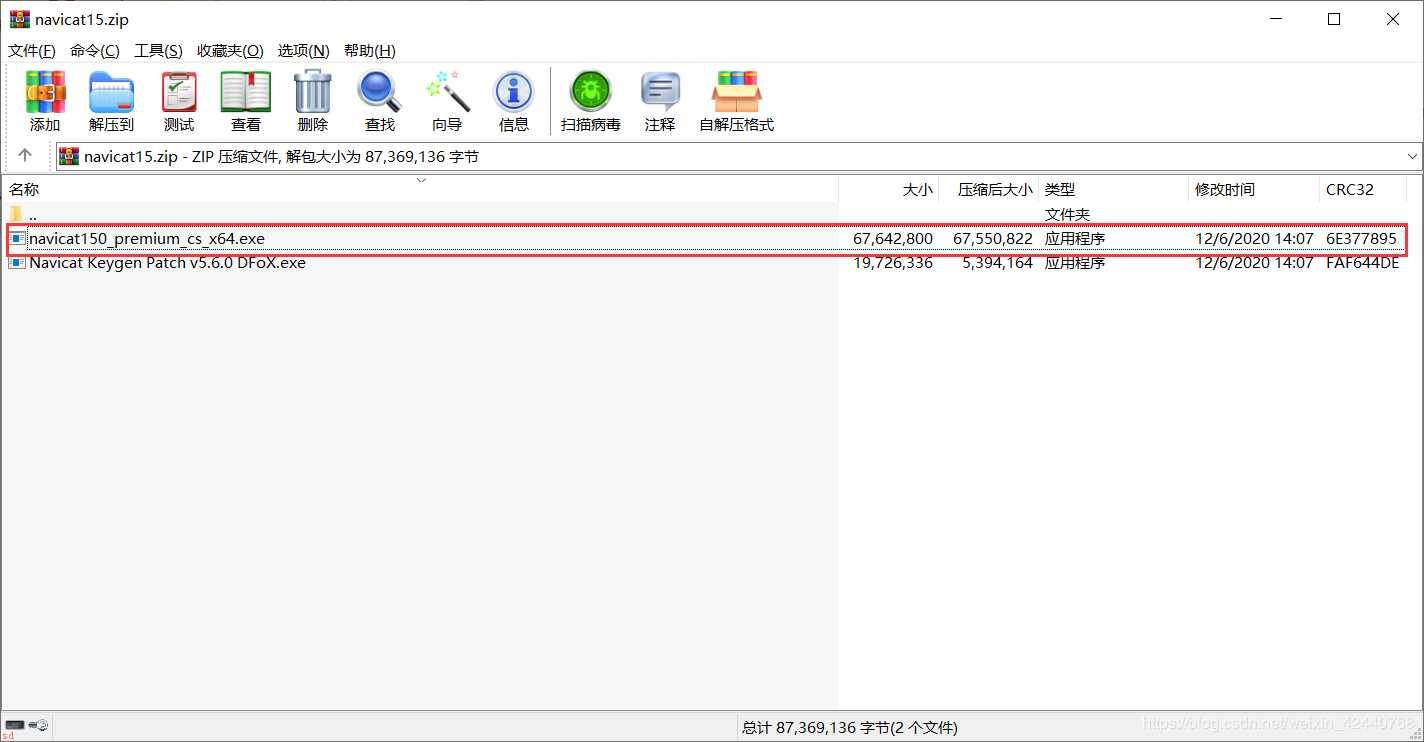Maximize the WinRAR window
Viewport: 1424px width, 742px height.
(x=1334, y=19)
